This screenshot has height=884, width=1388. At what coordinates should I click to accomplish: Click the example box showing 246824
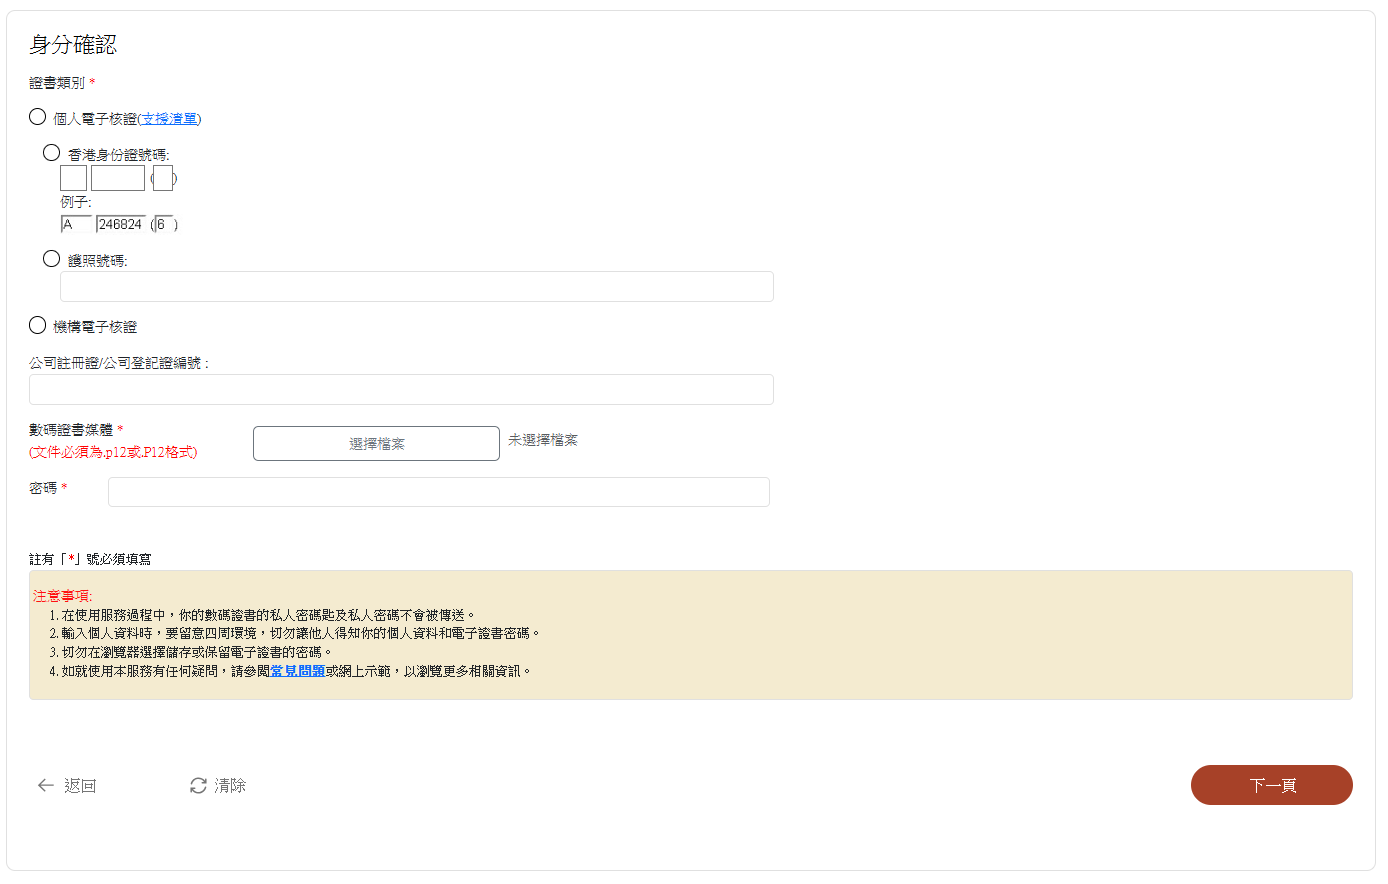pyautogui.click(x=121, y=225)
